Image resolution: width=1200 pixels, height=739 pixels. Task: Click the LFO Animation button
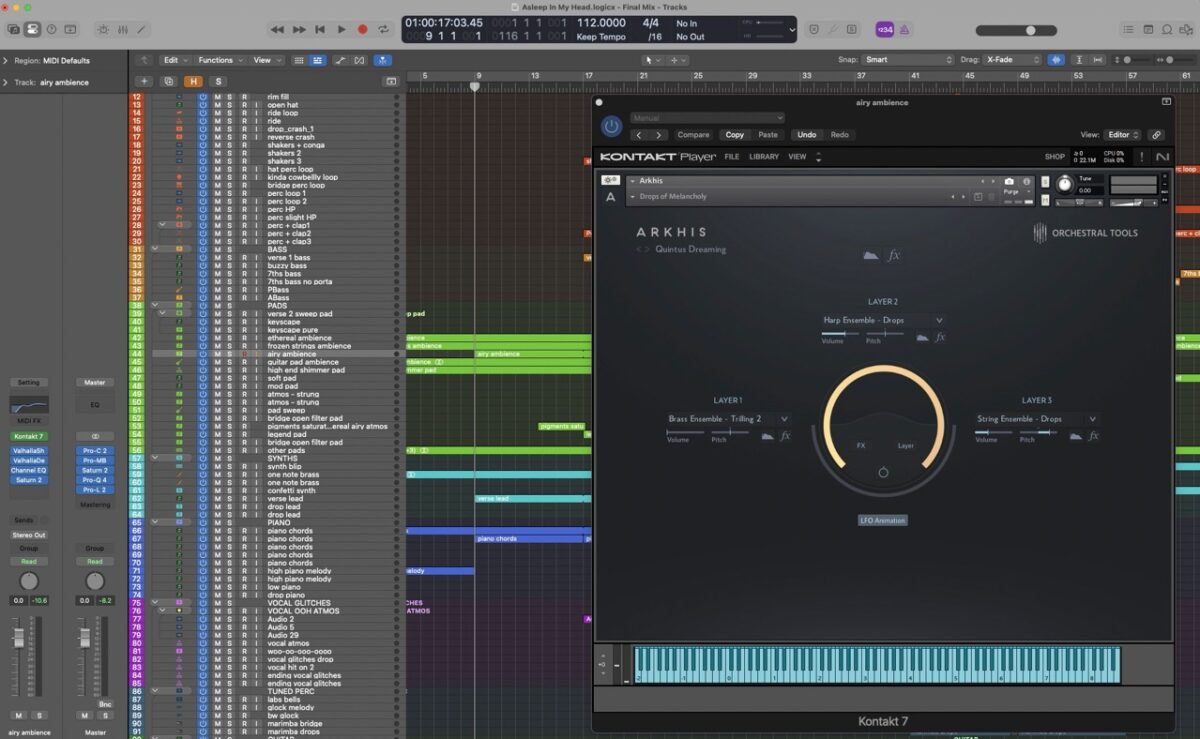click(x=883, y=520)
